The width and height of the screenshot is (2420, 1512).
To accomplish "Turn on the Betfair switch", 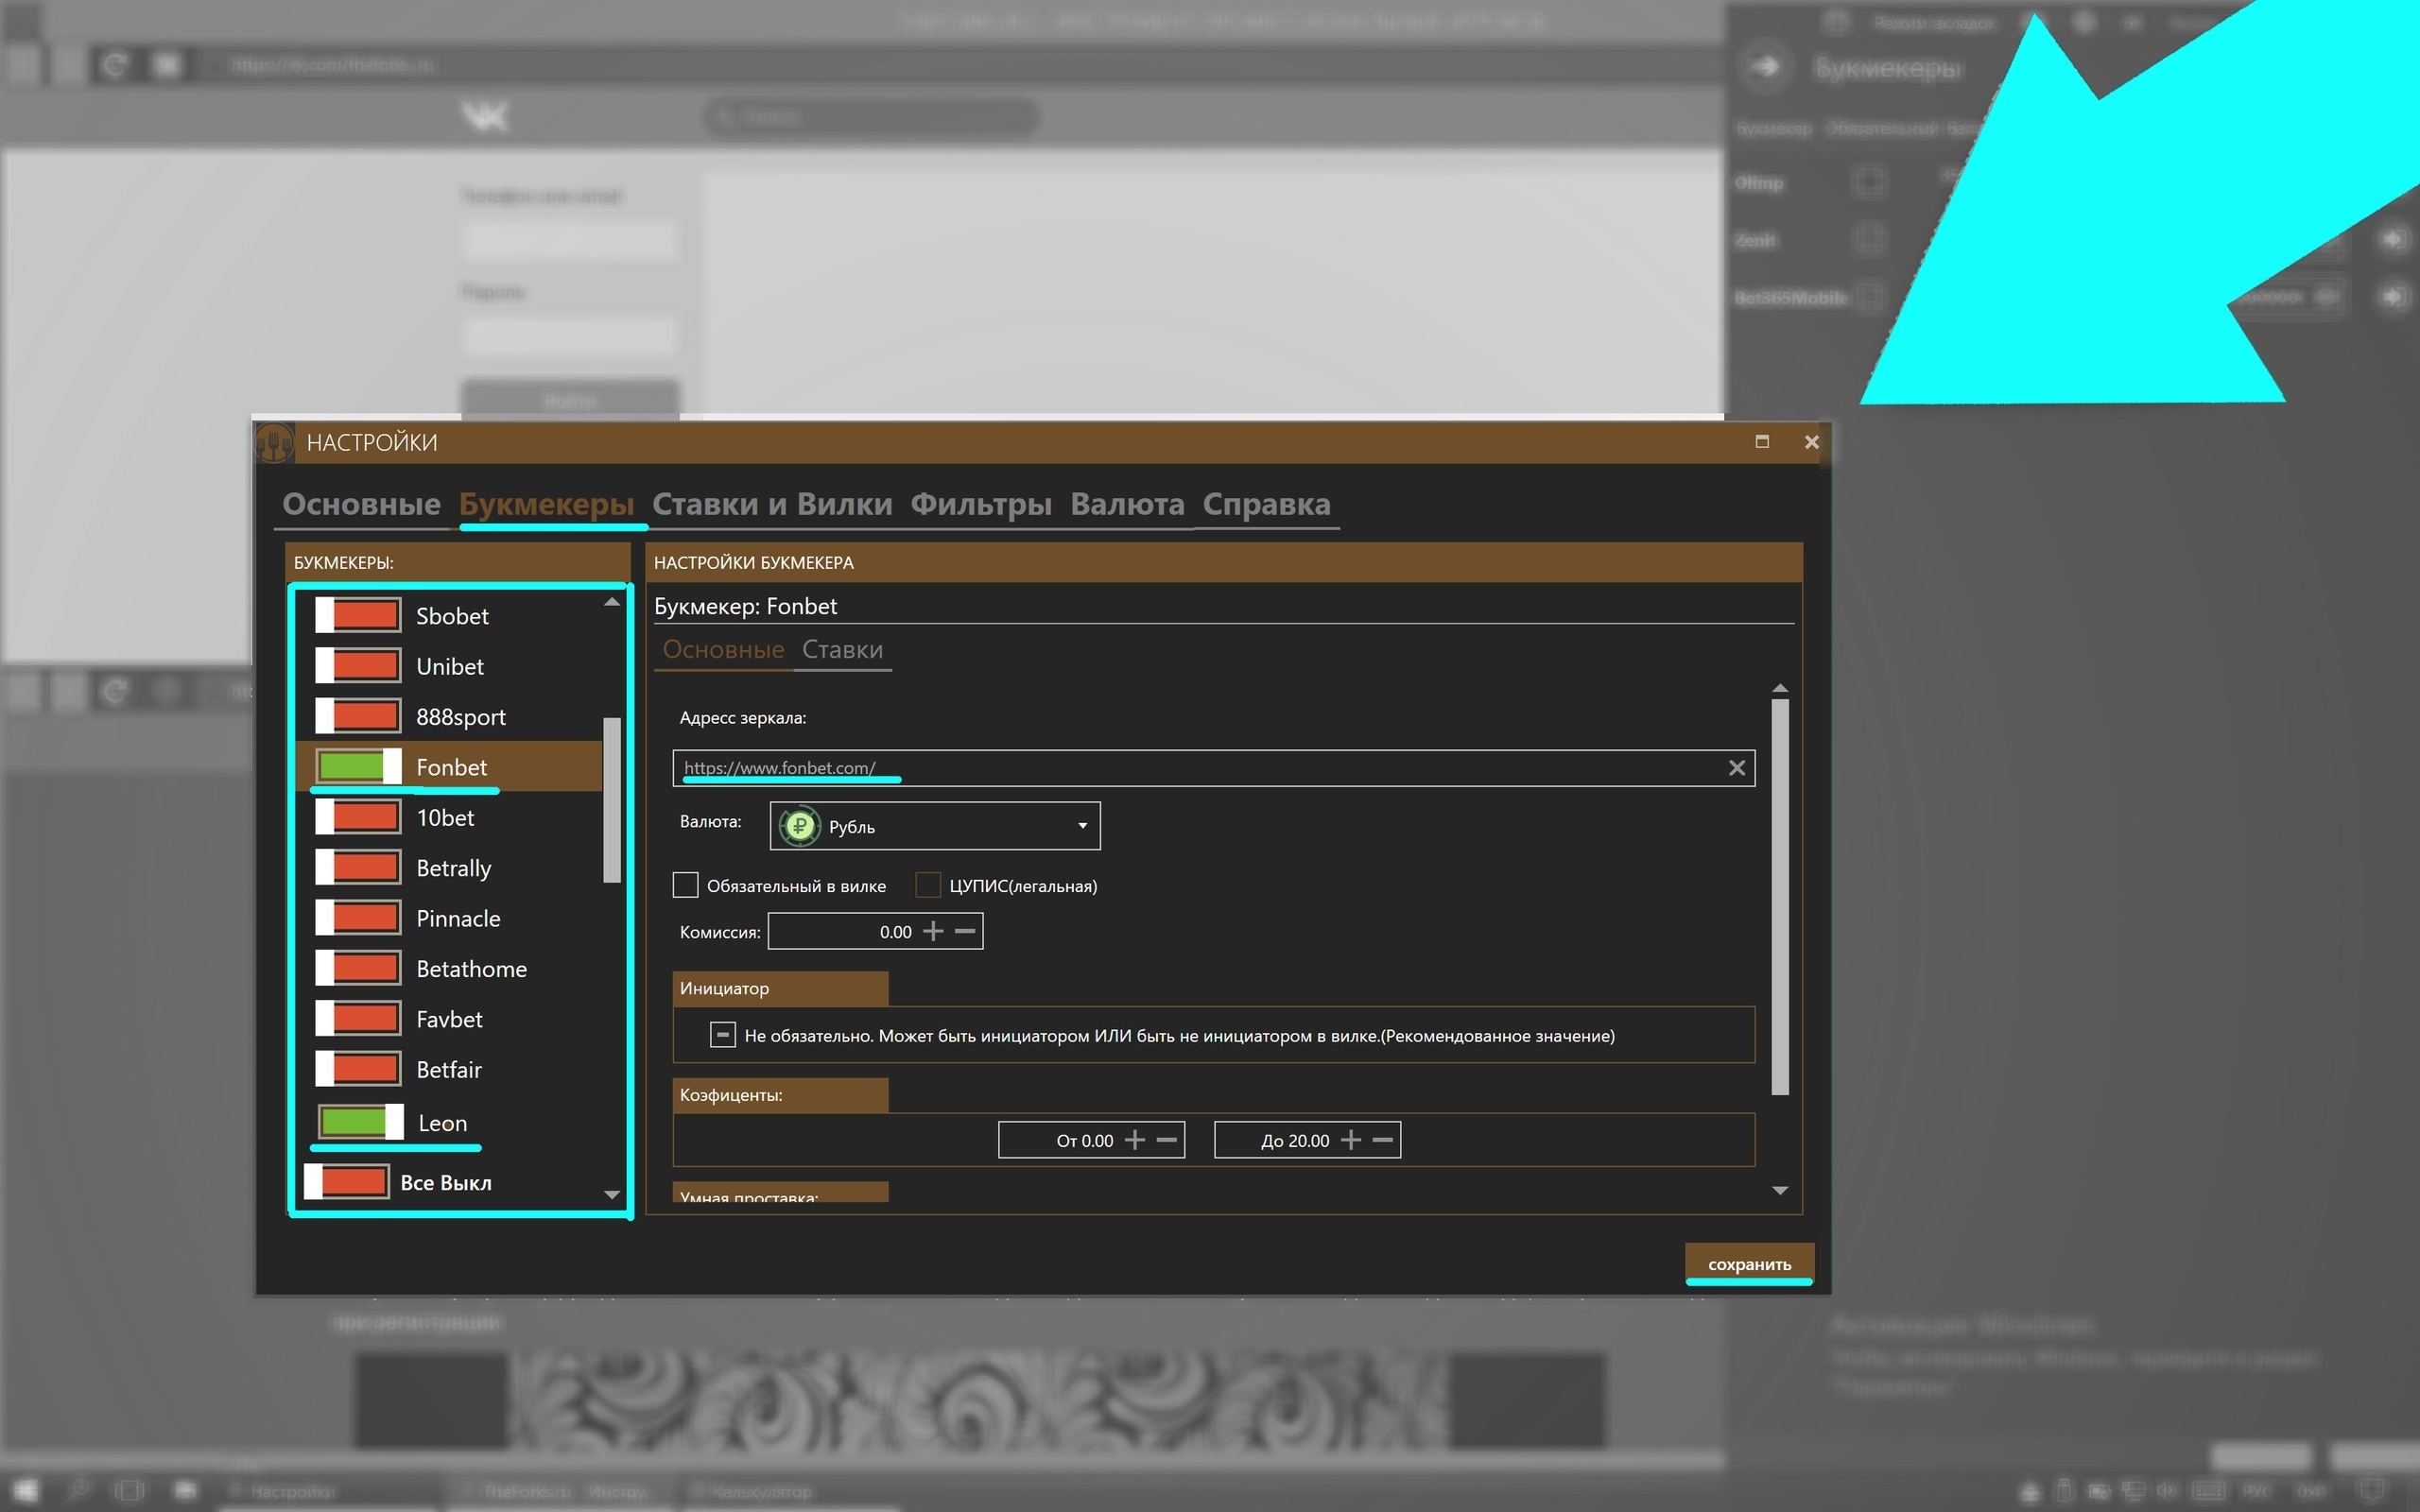I will point(358,1069).
